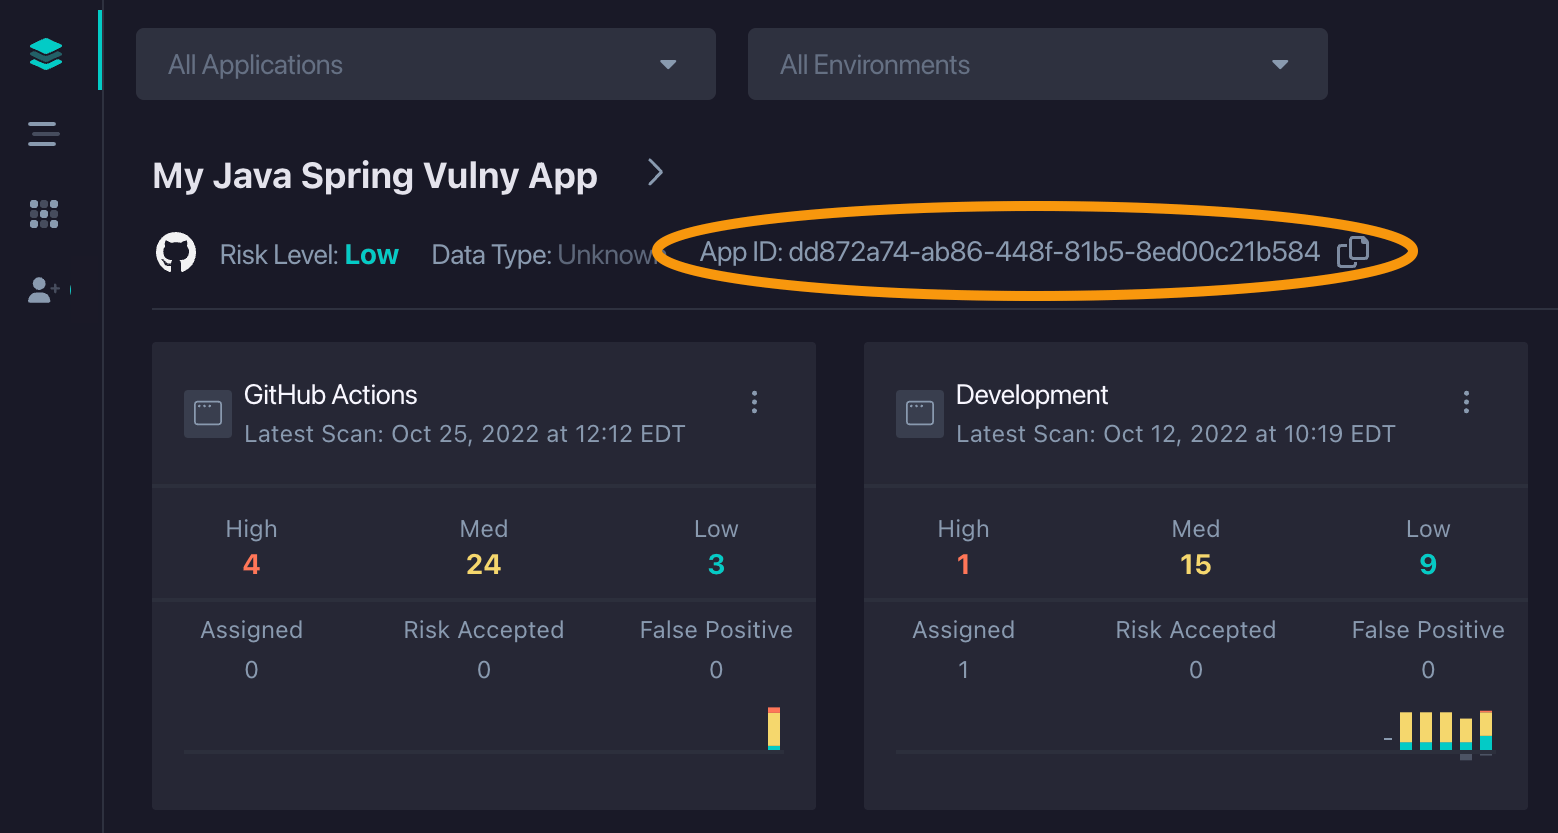Open the kebab menu on GitHub Actions card

pyautogui.click(x=754, y=402)
